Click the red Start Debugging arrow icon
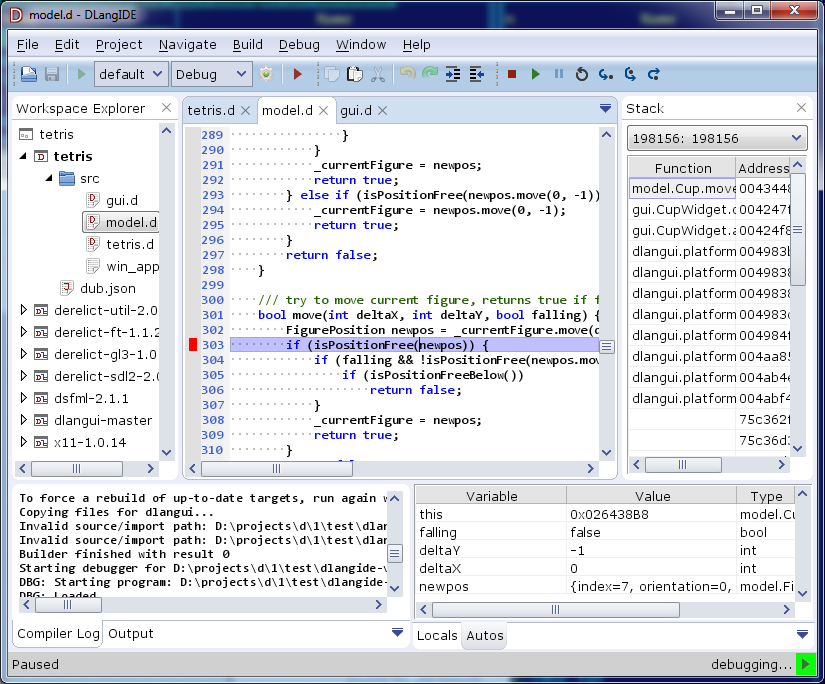This screenshot has width=825, height=684. 297,74
